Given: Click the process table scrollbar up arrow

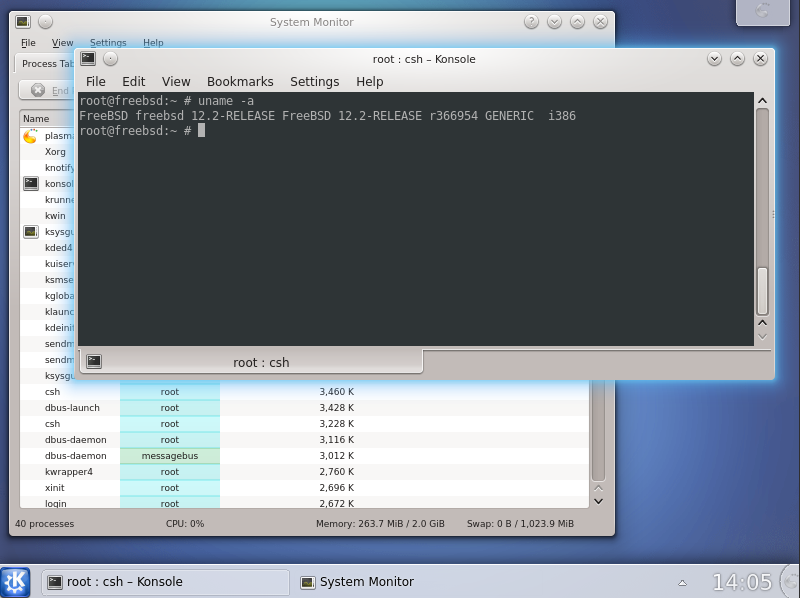Looking at the screenshot, I should tap(598, 488).
